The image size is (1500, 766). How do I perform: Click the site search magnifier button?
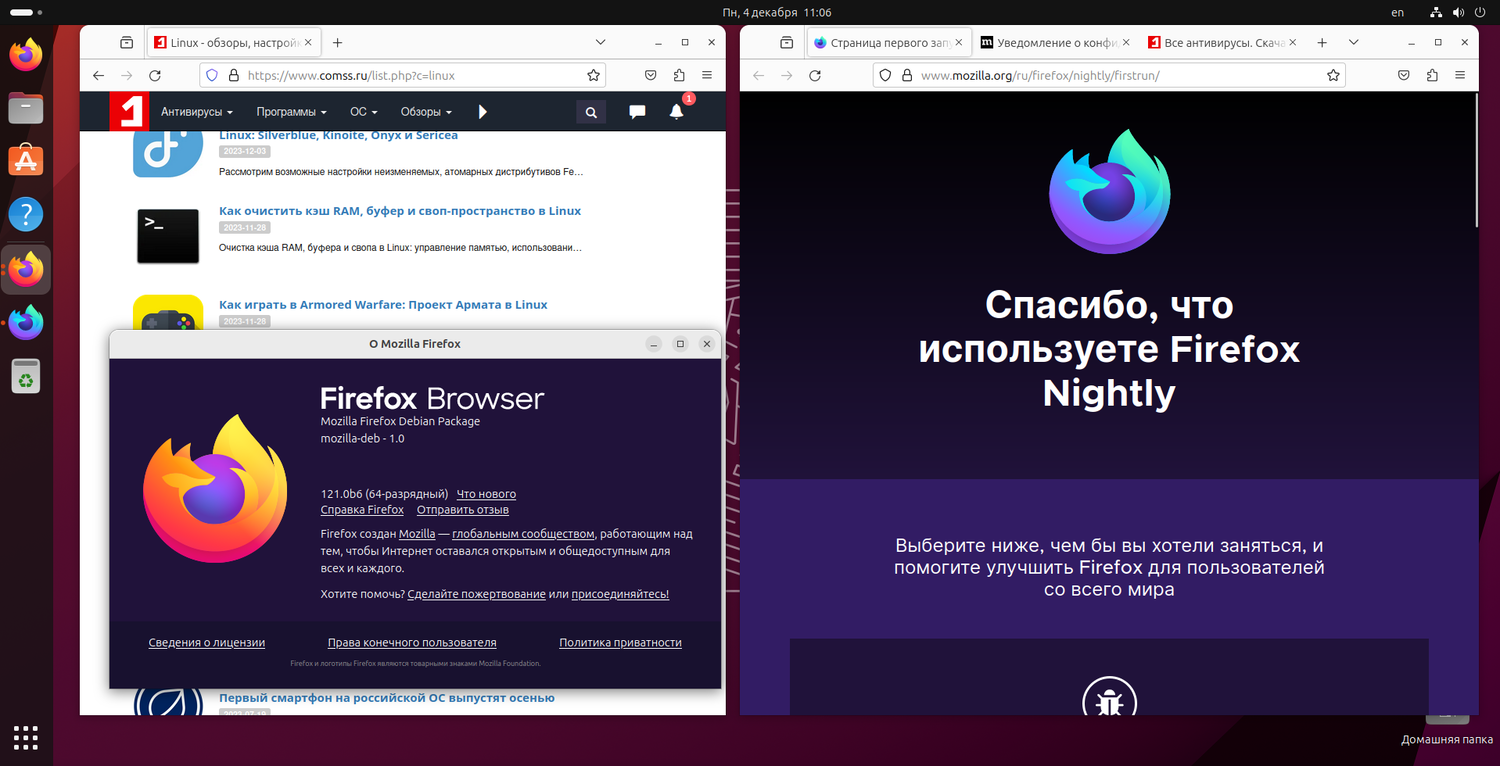pyautogui.click(x=591, y=112)
